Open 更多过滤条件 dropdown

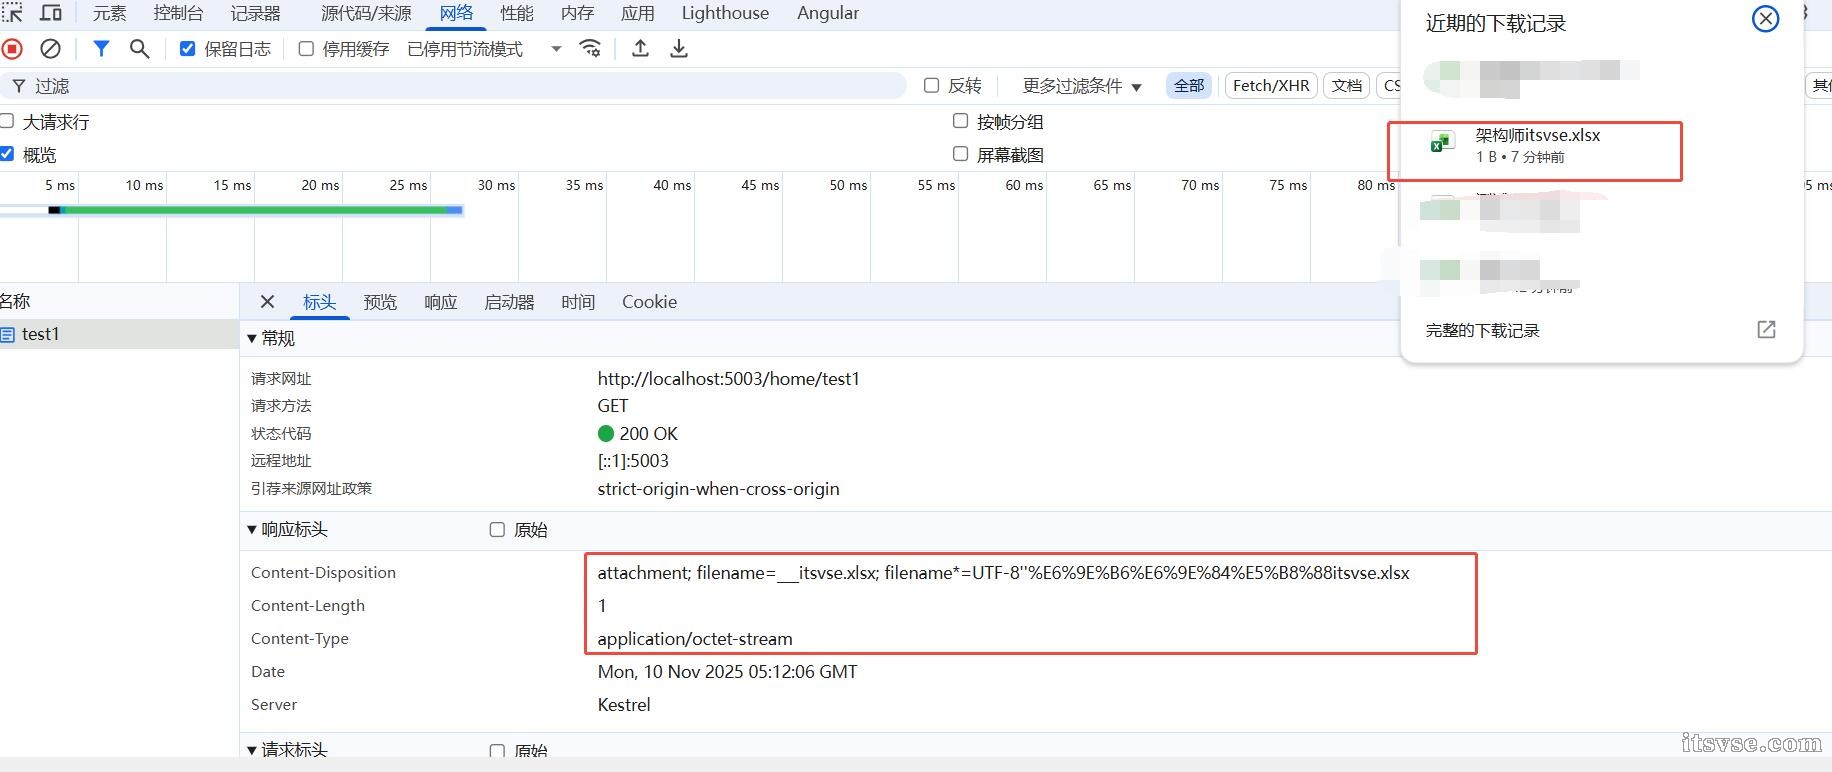pyautogui.click(x=1081, y=86)
